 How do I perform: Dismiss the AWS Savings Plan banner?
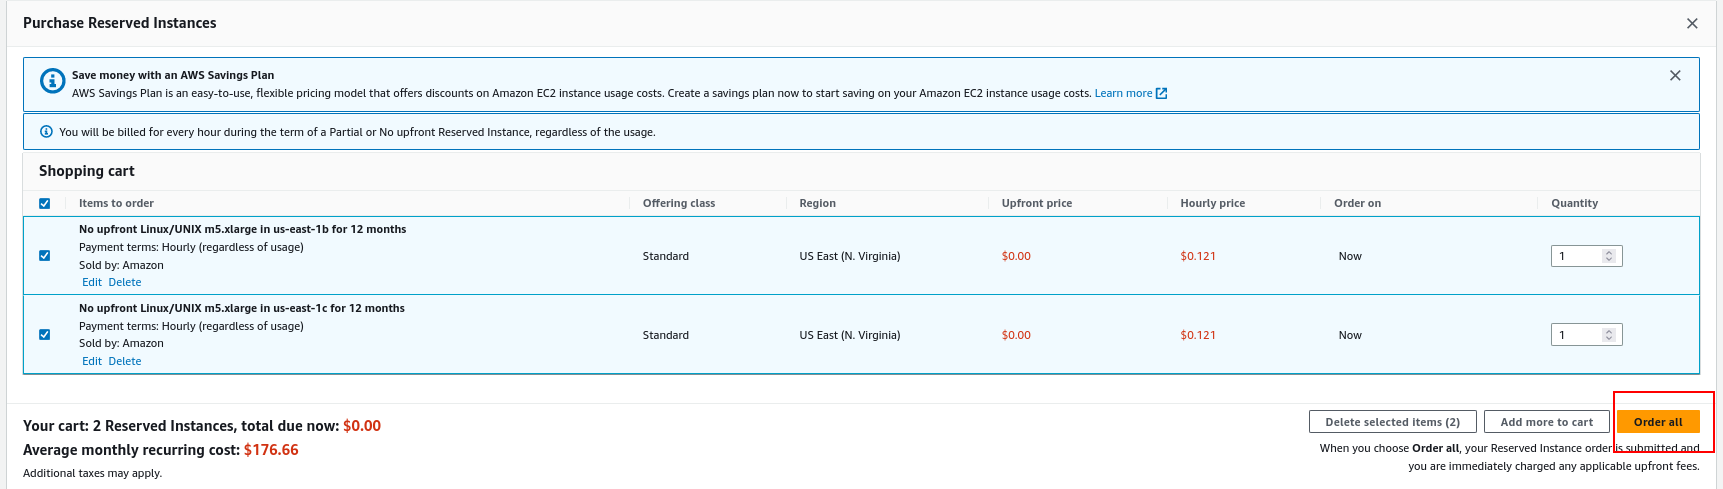(x=1675, y=76)
